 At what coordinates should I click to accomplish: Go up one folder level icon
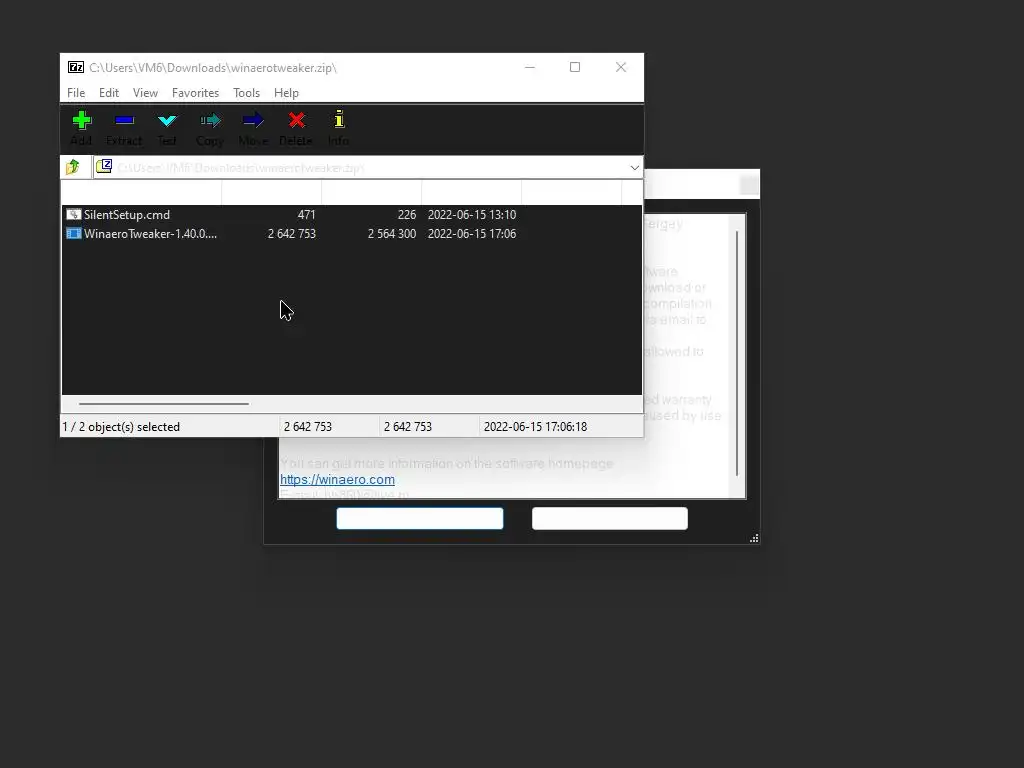(72, 167)
